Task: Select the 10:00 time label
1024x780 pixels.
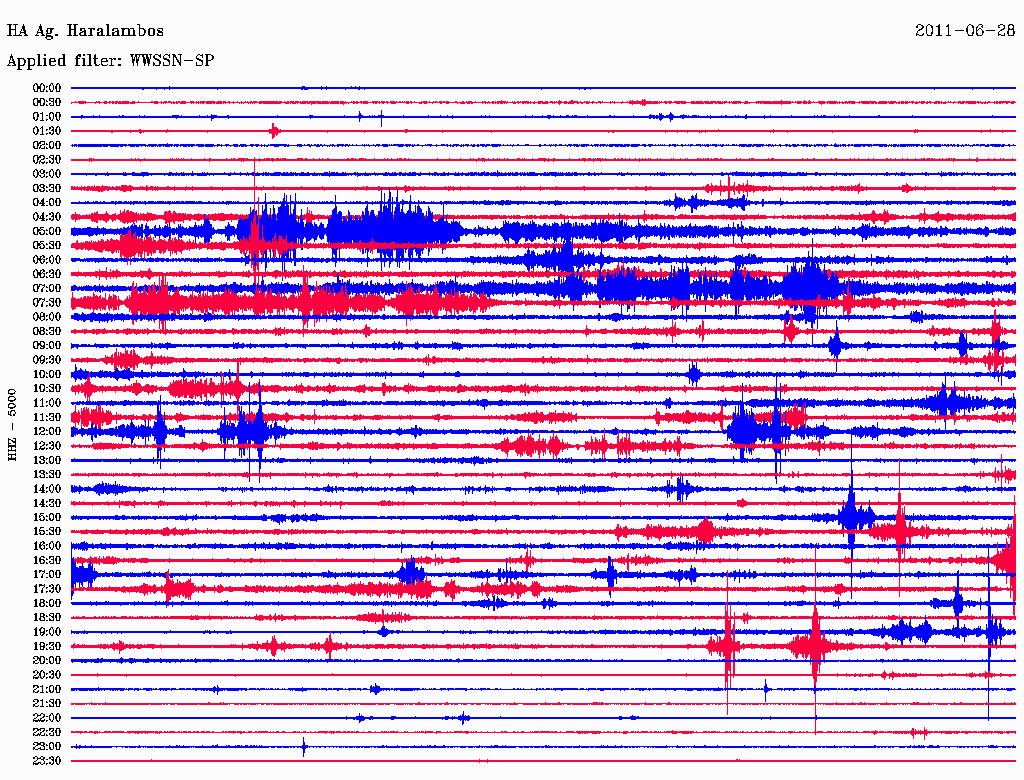Action: point(47,375)
